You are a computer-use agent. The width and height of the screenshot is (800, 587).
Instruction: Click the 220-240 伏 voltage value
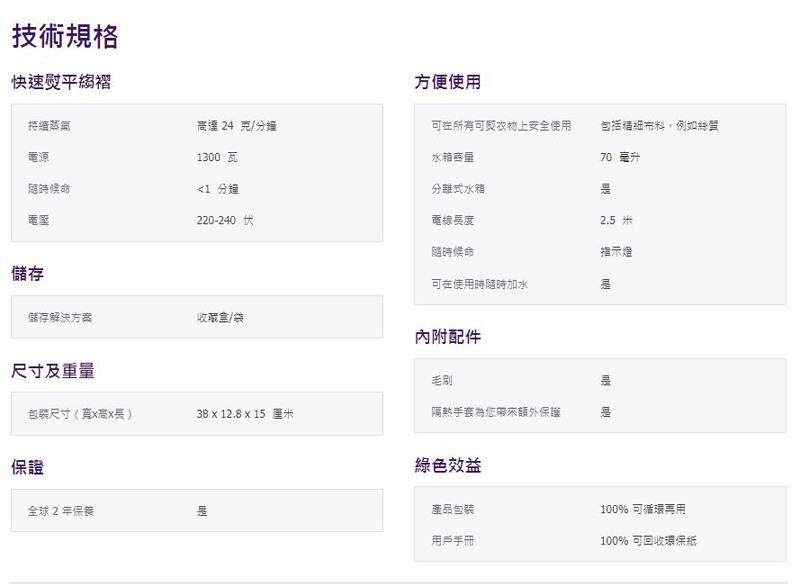point(225,220)
